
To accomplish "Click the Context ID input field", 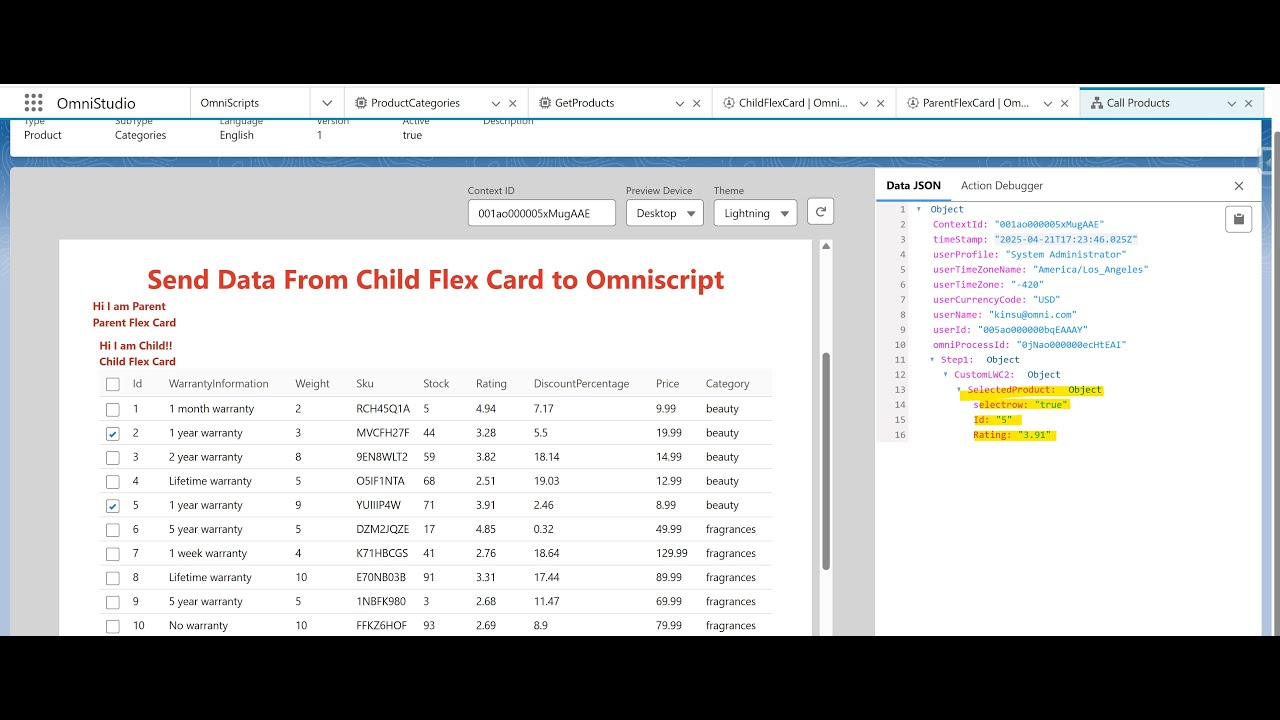I will [x=542, y=213].
